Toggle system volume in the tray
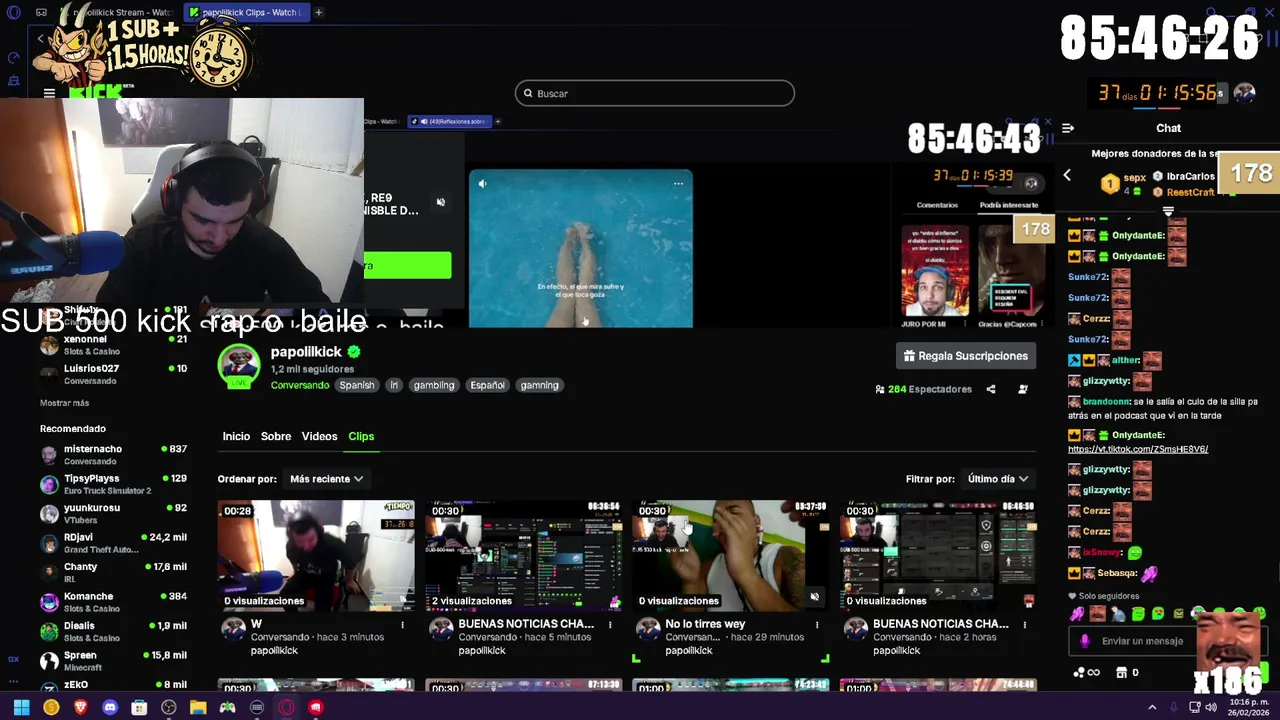1280x720 pixels. click(1211, 707)
